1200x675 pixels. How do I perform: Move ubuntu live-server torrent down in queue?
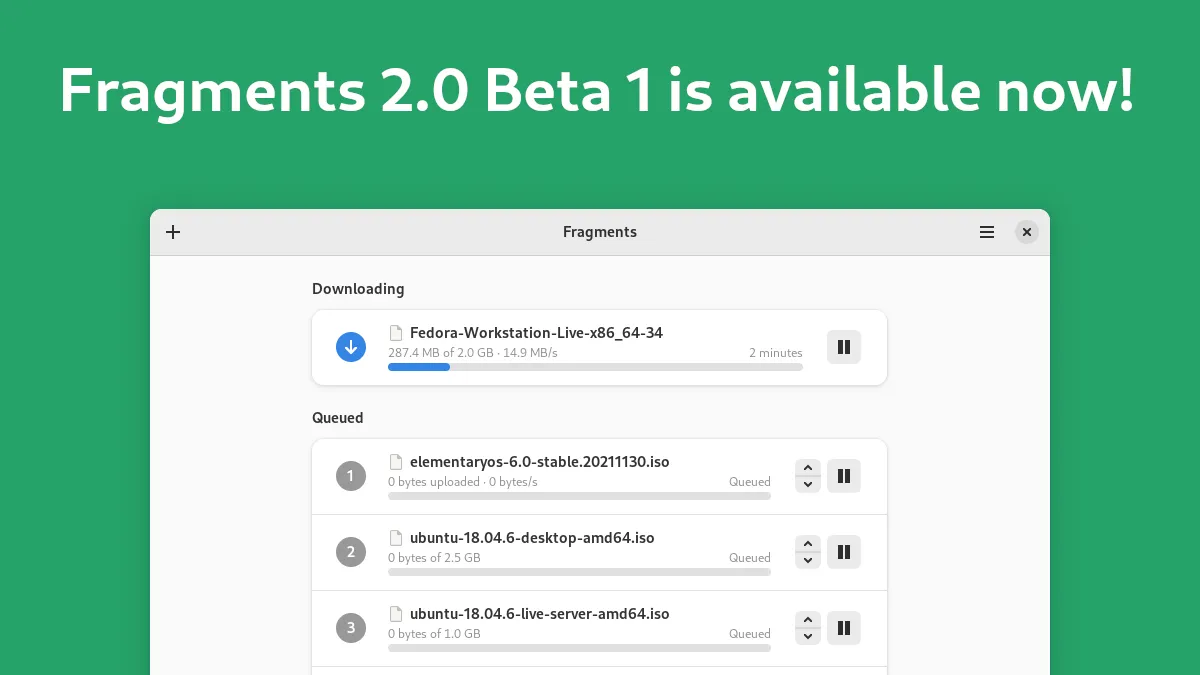[x=808, y=636]
